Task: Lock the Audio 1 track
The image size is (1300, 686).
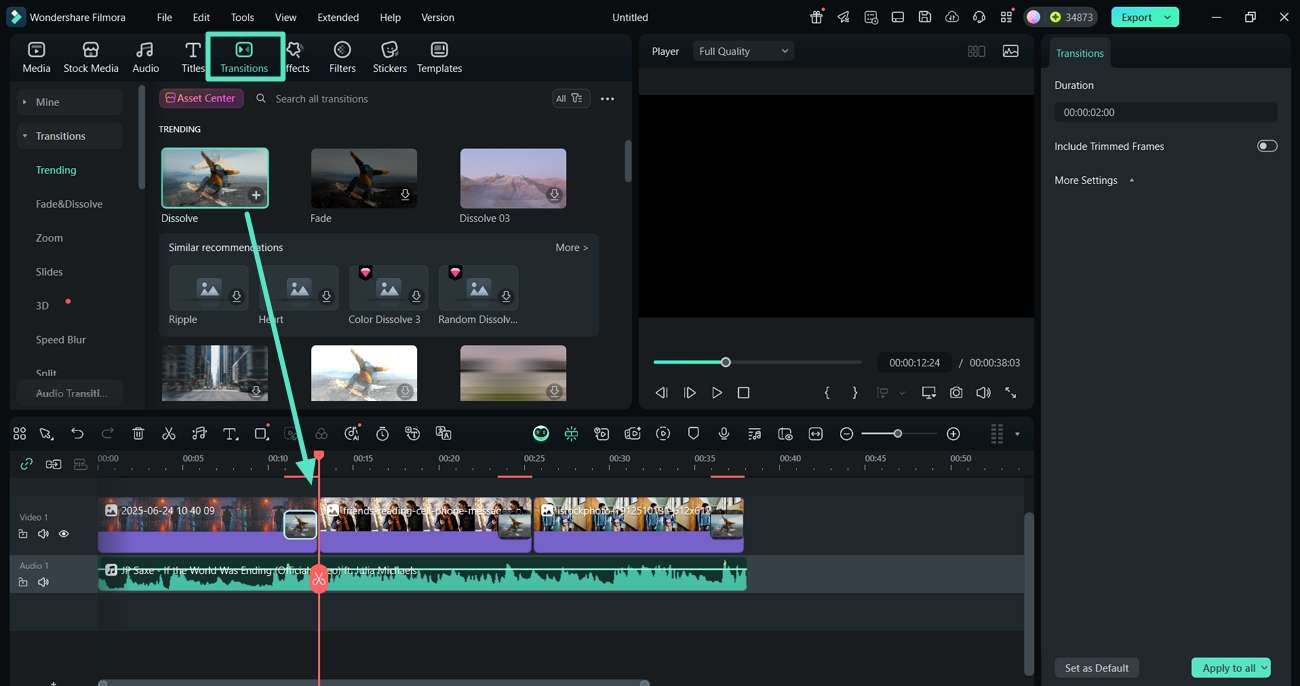Action: (23, 582)
